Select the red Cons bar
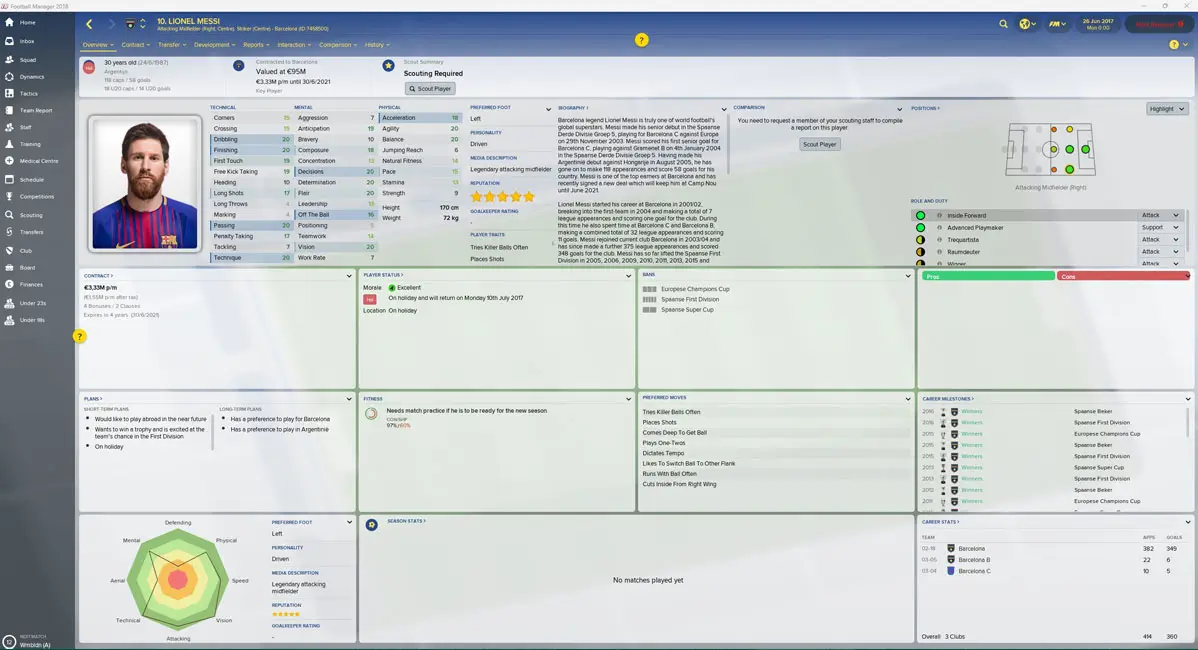The height and width of the screenshot is (650, 1198). coord(1123,276)
